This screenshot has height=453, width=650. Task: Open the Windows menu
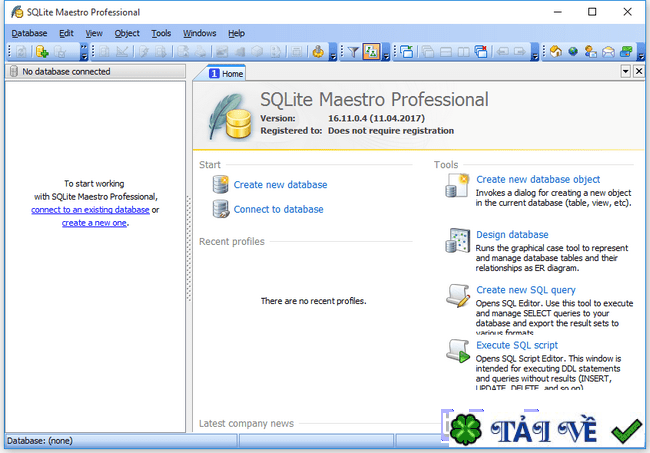click(x=199, y=33)
